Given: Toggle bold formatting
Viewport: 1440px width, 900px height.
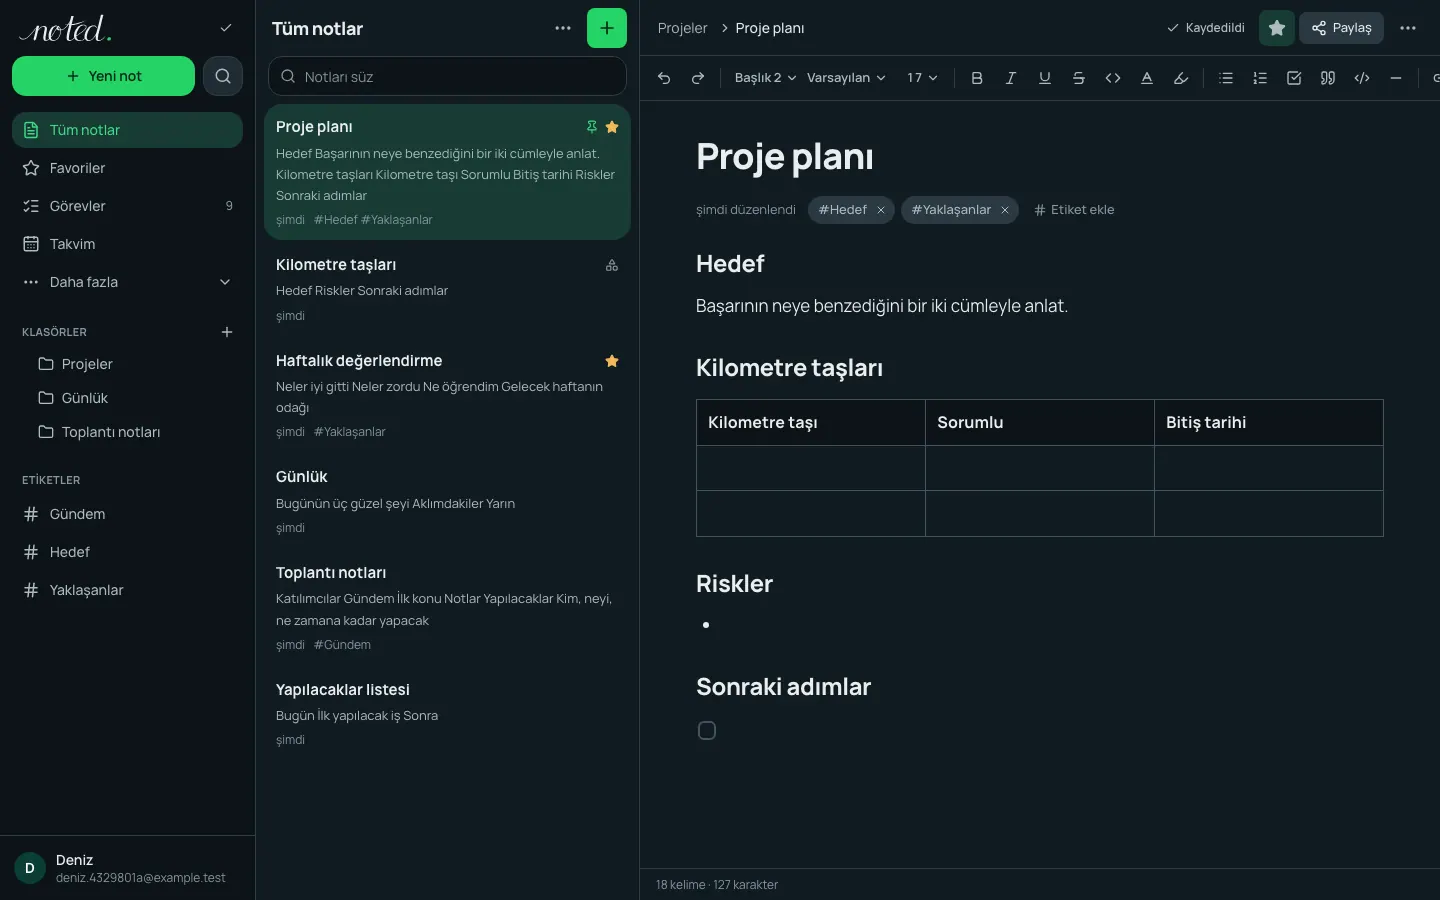Looking at the screenshot, I should (x=977, y=78).
